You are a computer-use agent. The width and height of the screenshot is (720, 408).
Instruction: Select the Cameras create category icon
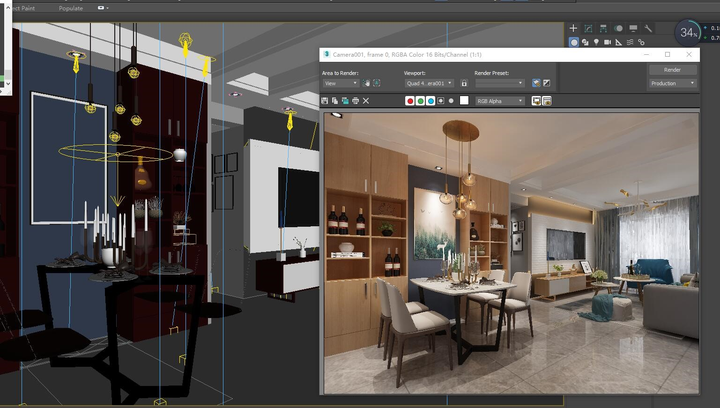tap(607, 42)
